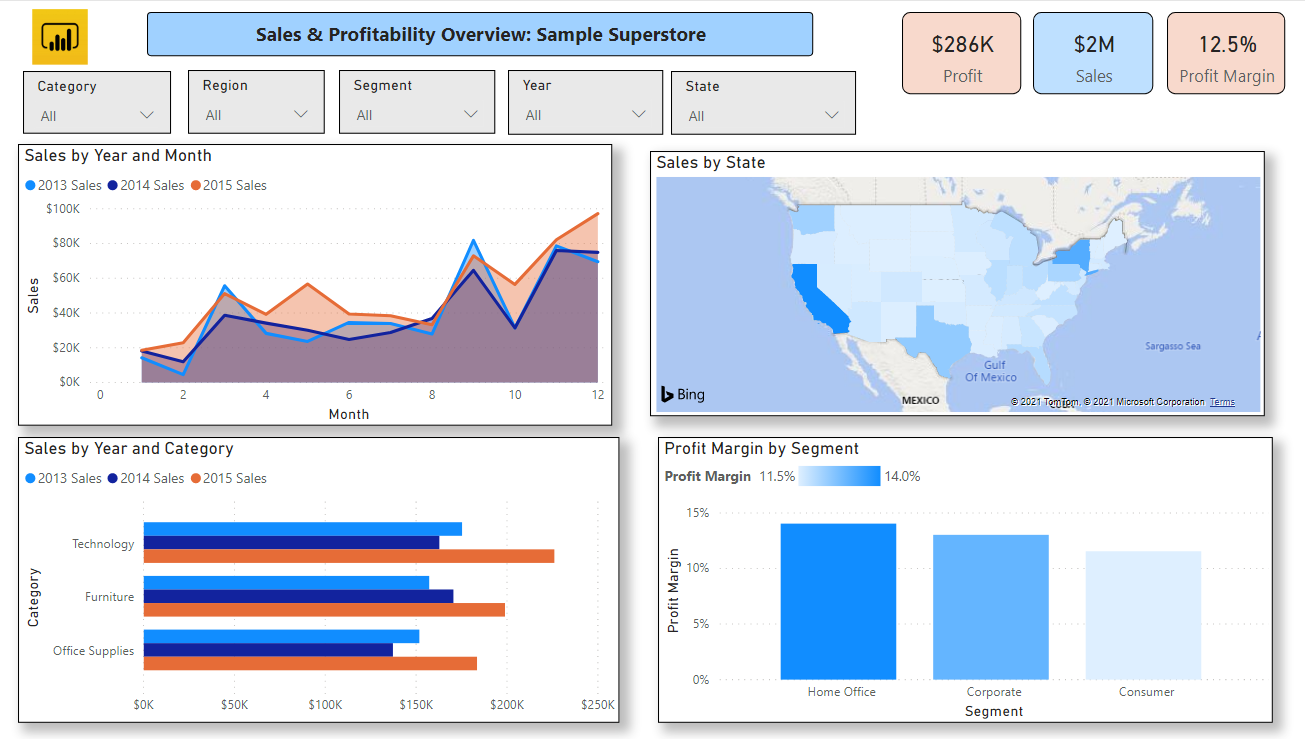The image size is (1305, 739).
Task: Click the Profit Margin gradient legend bar
Action: pos(838,476)
